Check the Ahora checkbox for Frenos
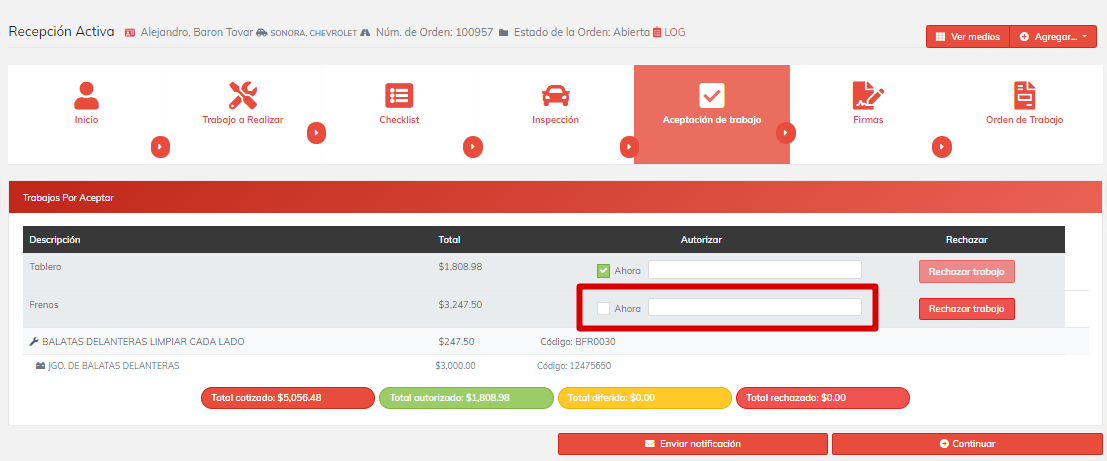The image size is (1107, 461). pos(603,308)
